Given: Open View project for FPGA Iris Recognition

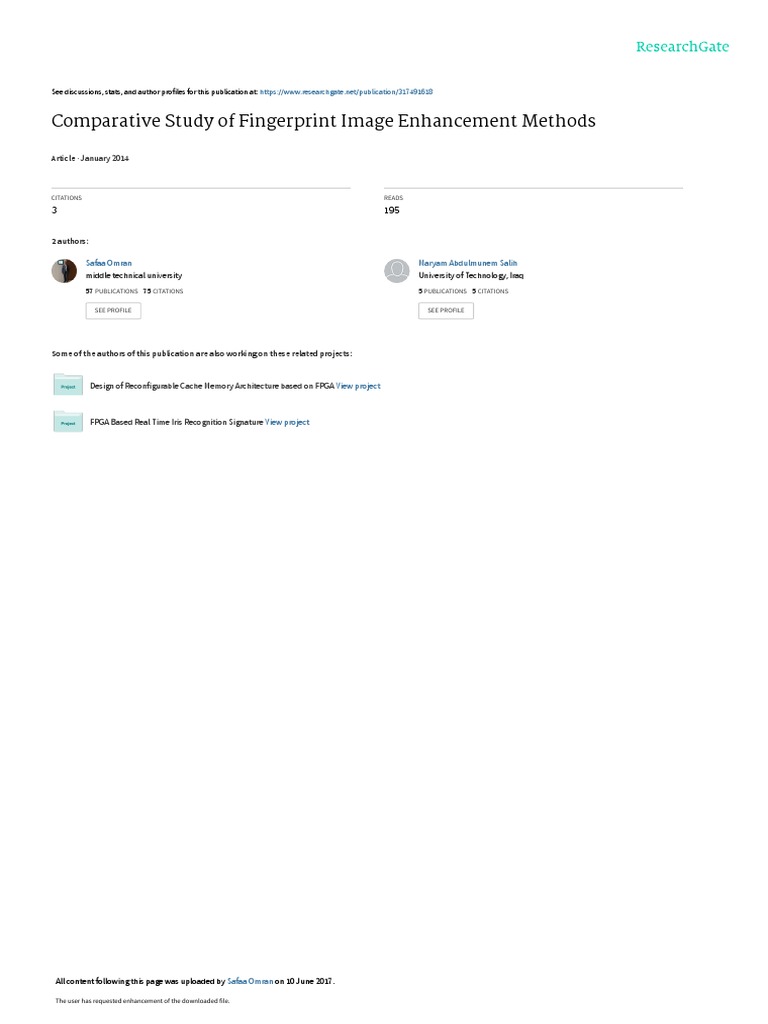Looking at the screenshot, I should coord(287,423).
